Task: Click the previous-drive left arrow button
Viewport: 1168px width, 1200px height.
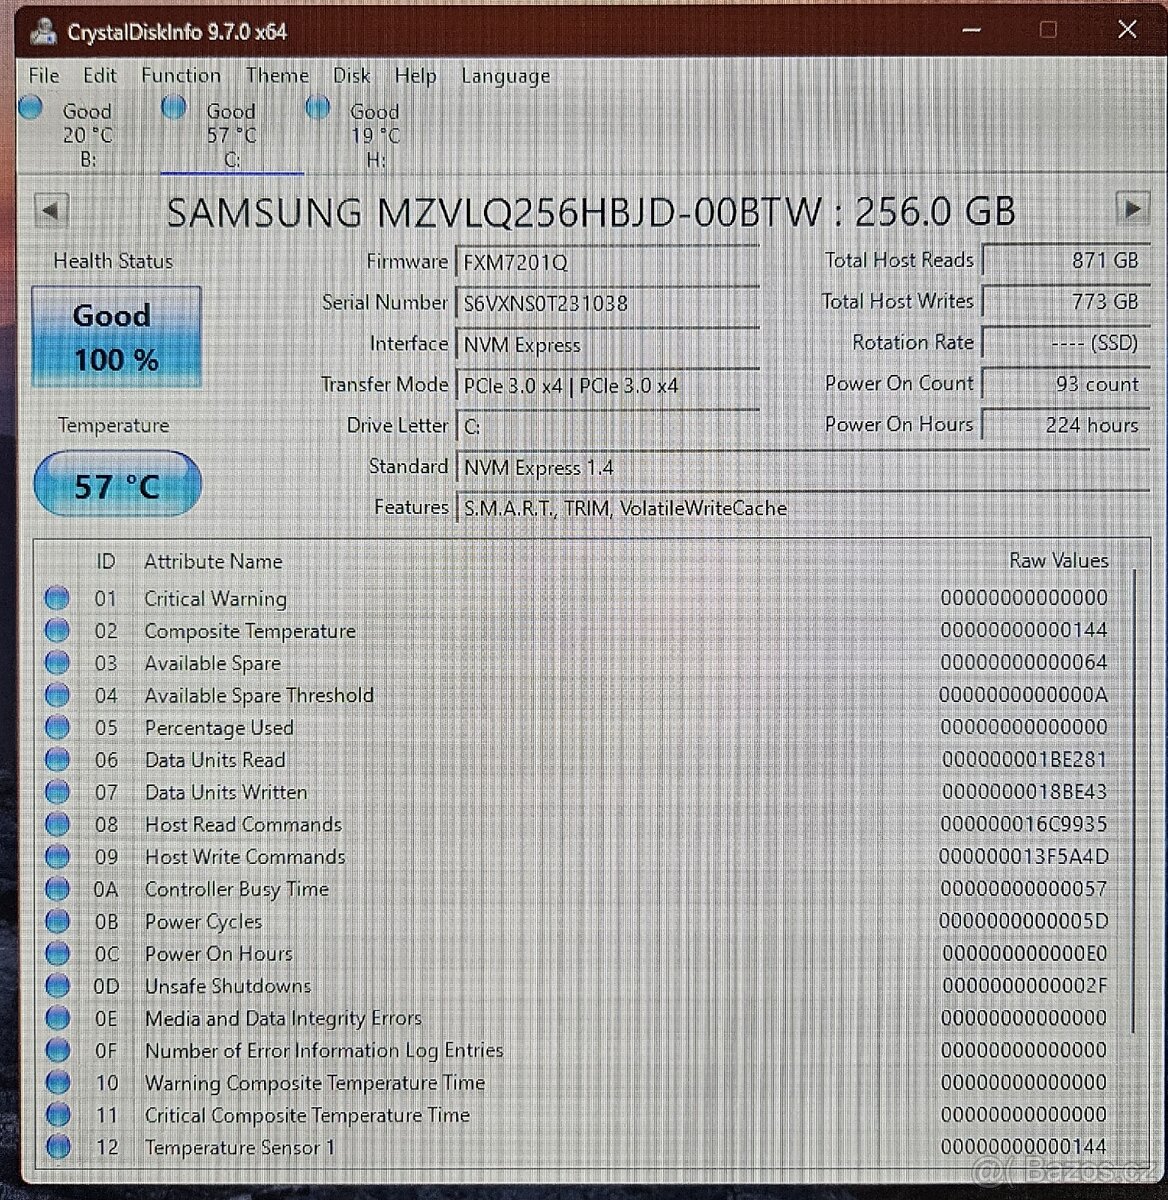Action: 51,210
